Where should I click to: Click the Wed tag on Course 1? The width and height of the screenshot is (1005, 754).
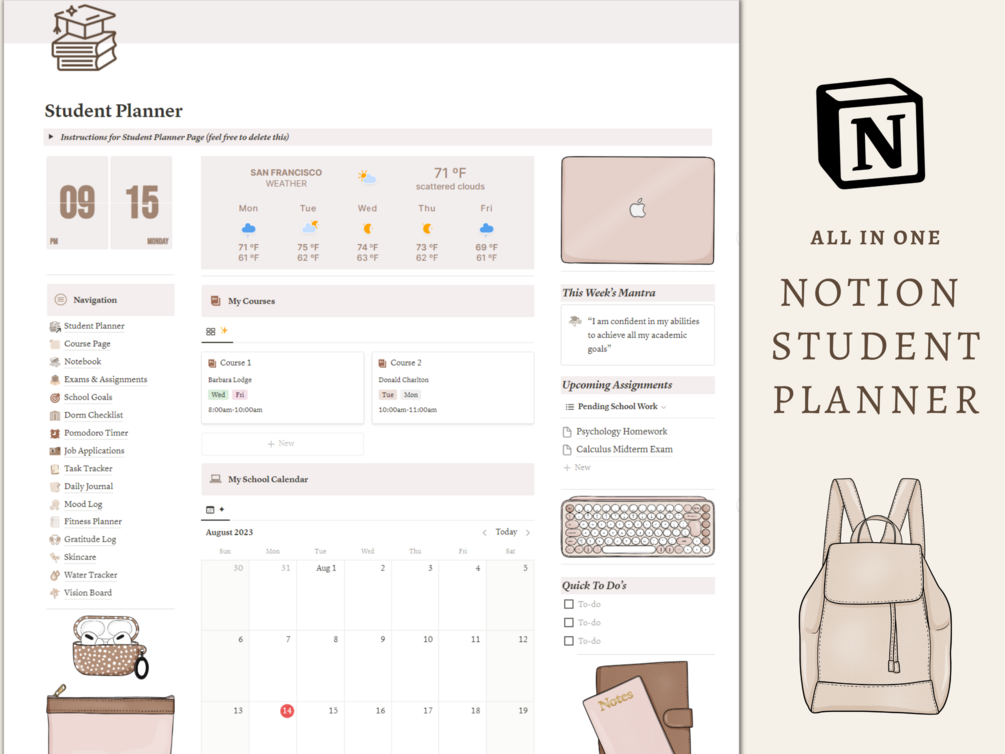[219, 395]
